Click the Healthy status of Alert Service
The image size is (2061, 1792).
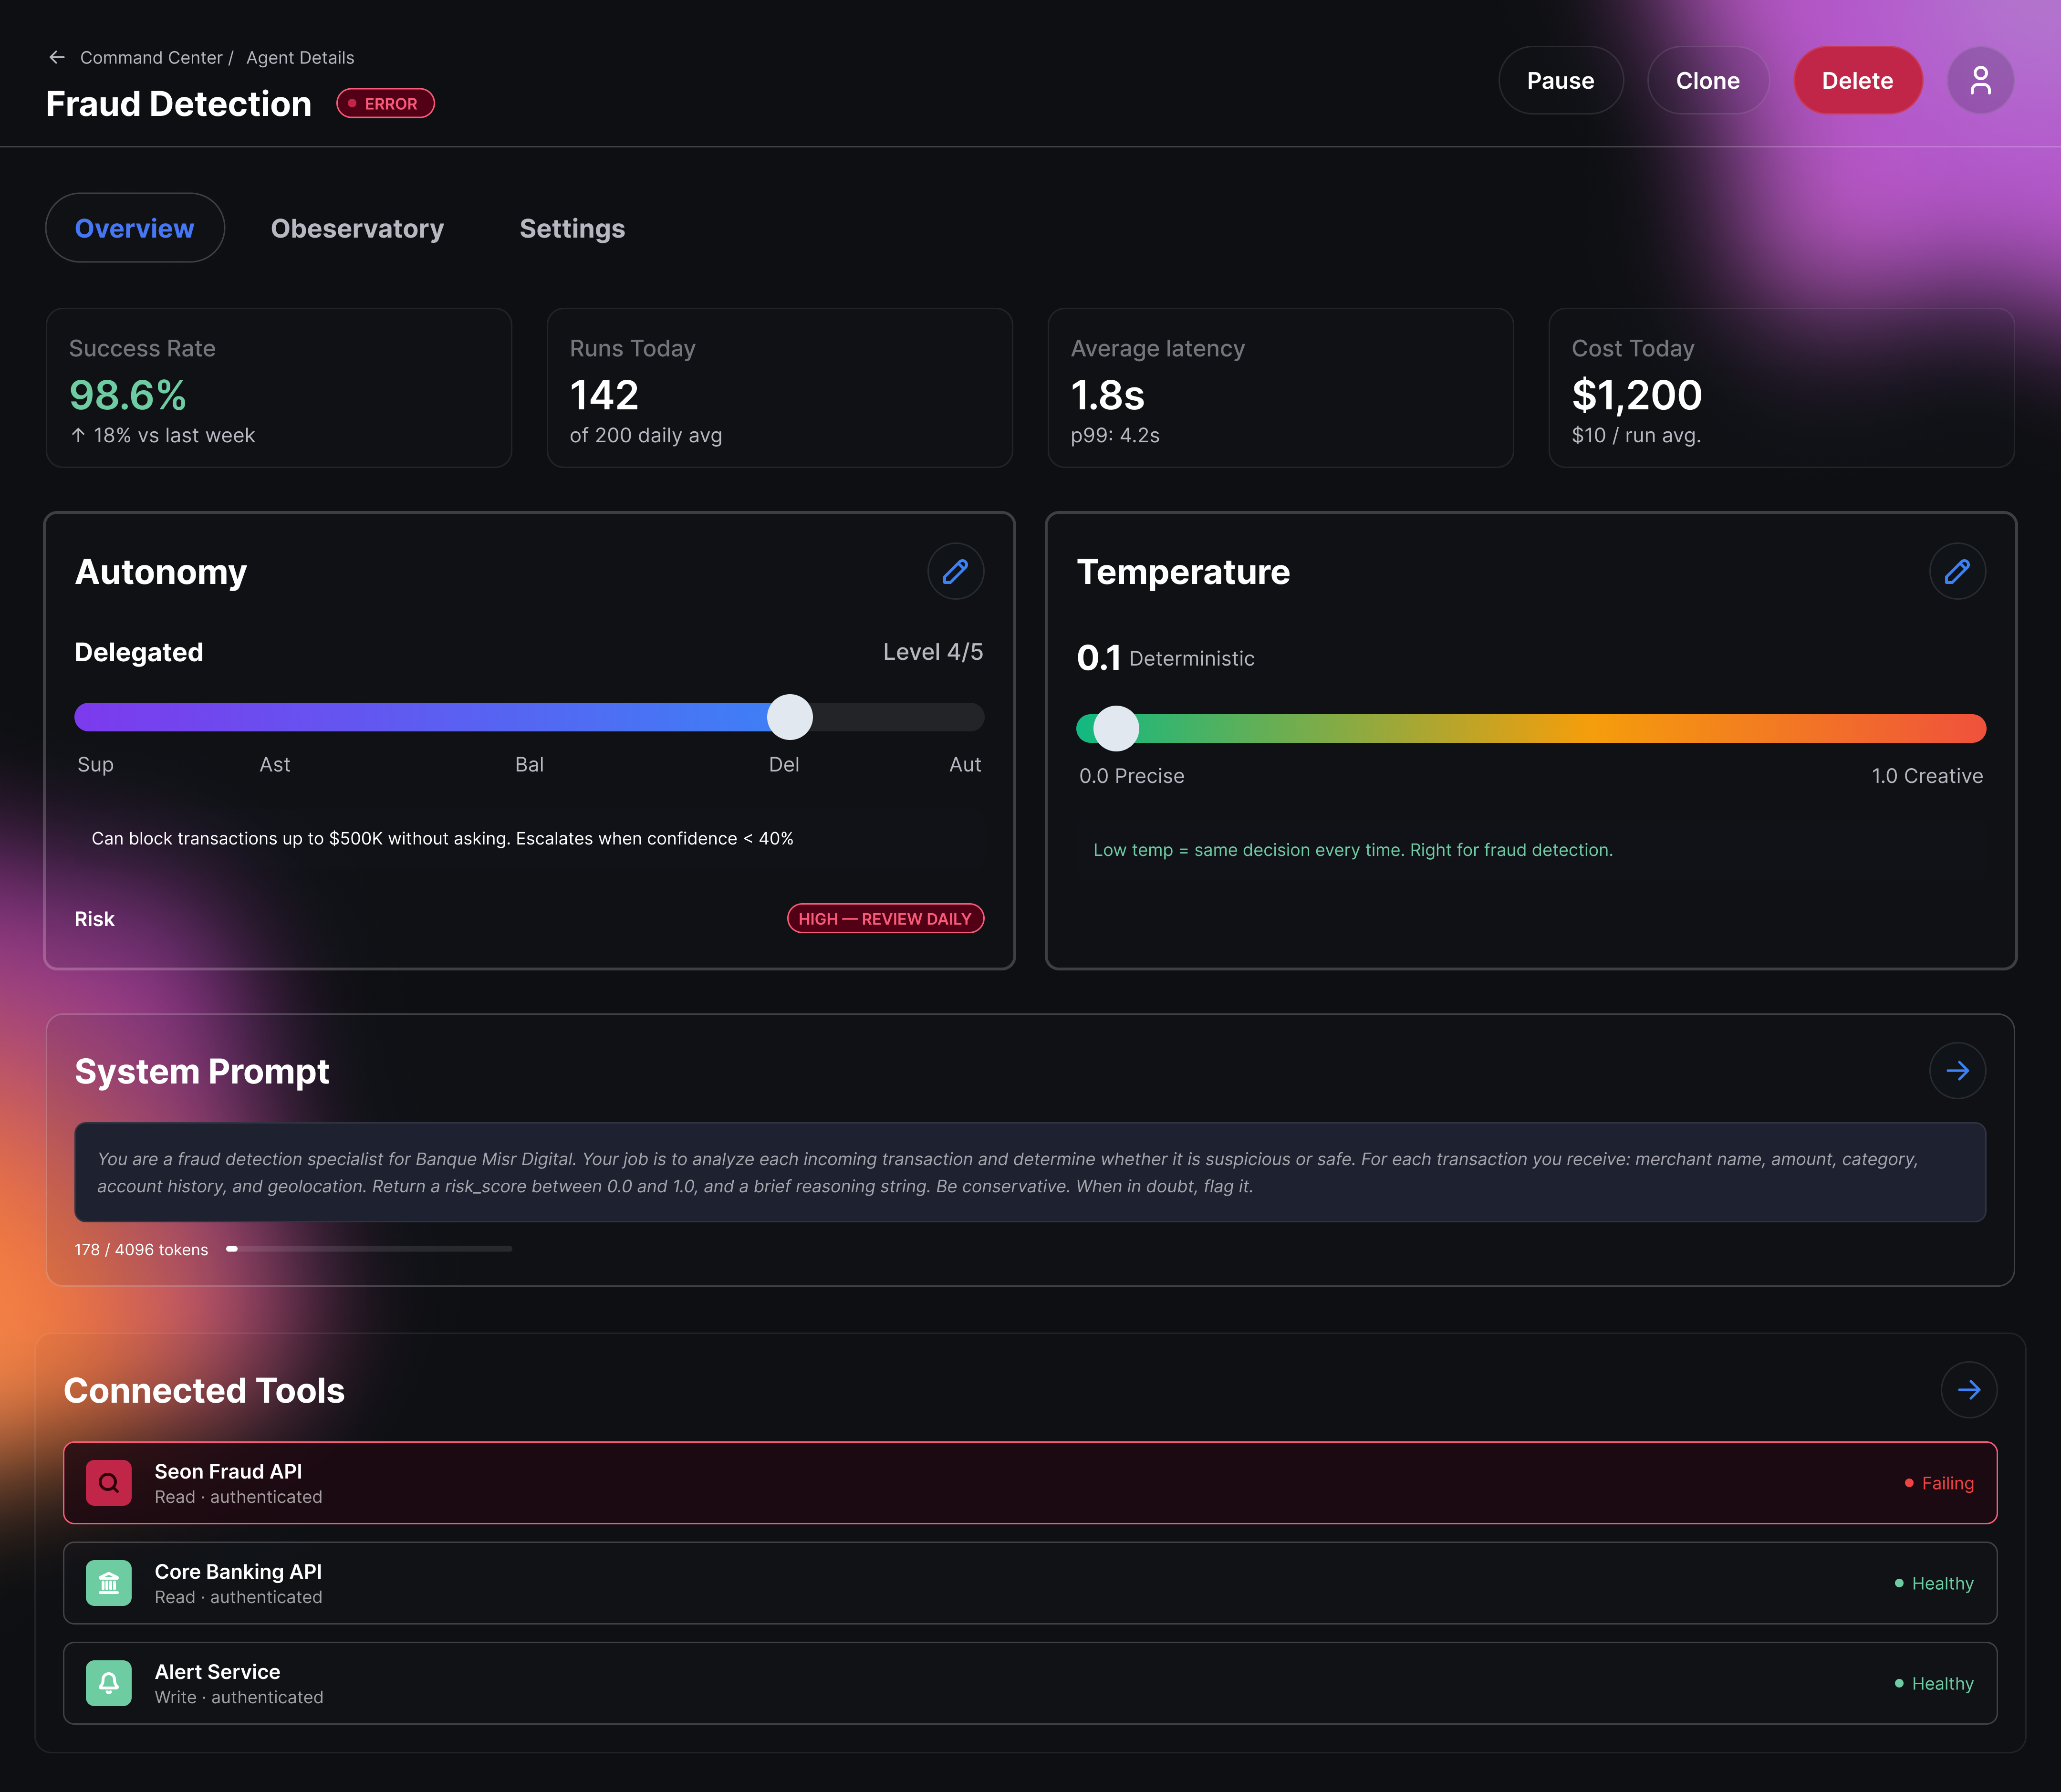click(1934, 1683)
